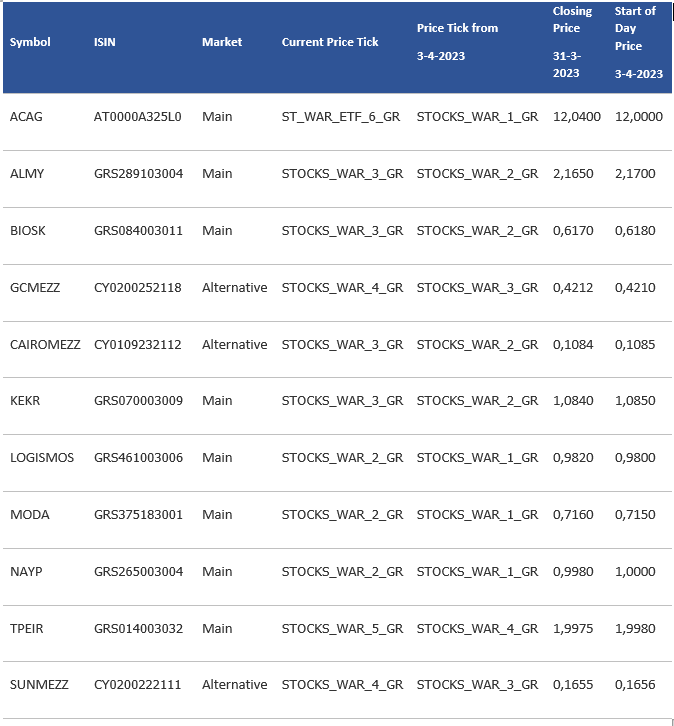Screen dimensions: 674x726
Task: Click the SUNMEZZ symbol cell
Action: coord(39,685)
